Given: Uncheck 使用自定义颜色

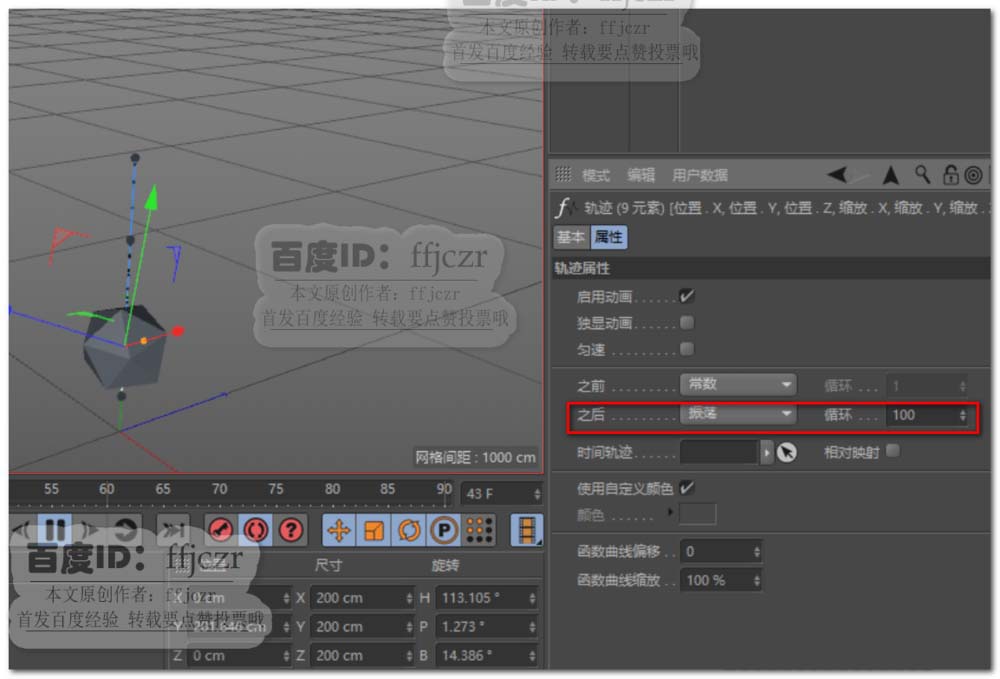Looking at the screenshot, I should 687,488.
